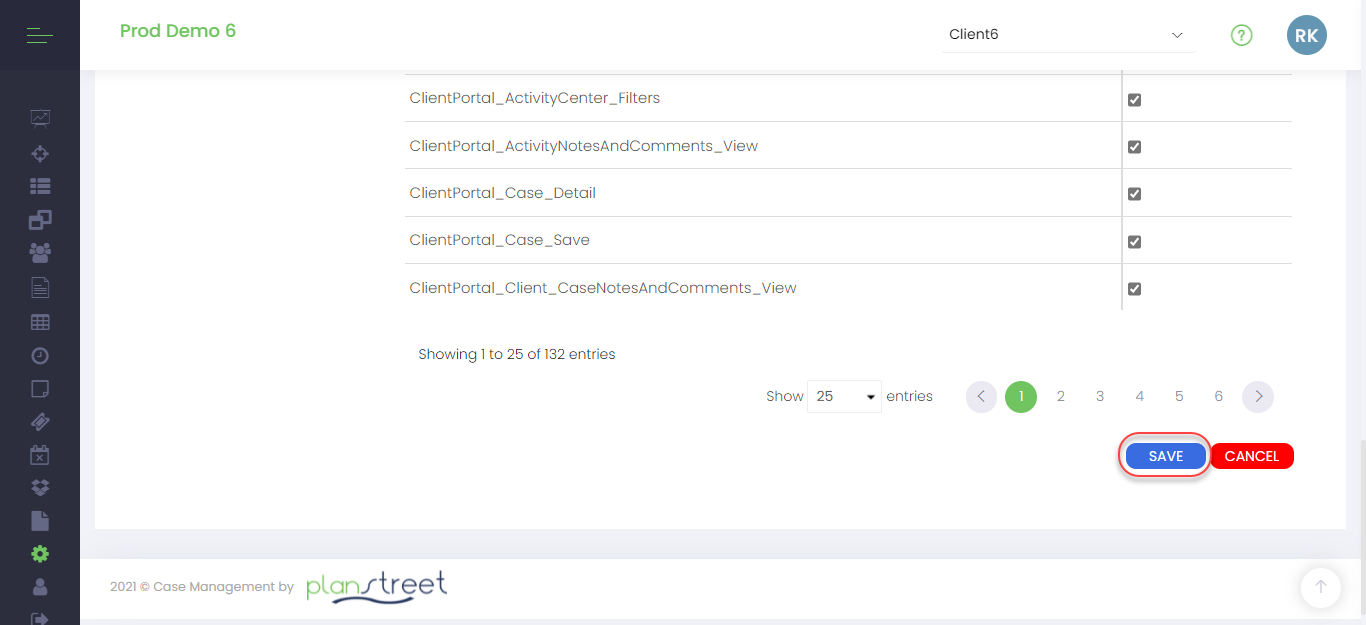Click the Dropbox icon in sidebar

click(x=40, y=488)
